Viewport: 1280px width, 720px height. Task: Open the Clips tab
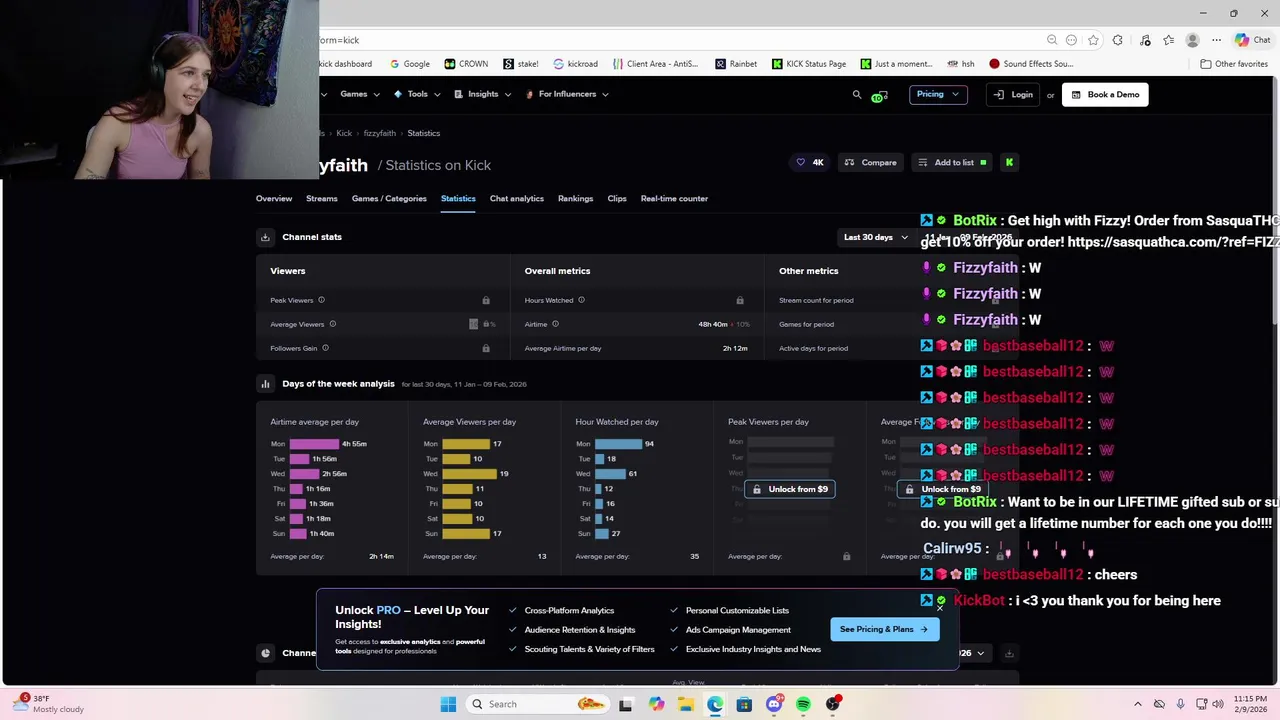(617, 198)
